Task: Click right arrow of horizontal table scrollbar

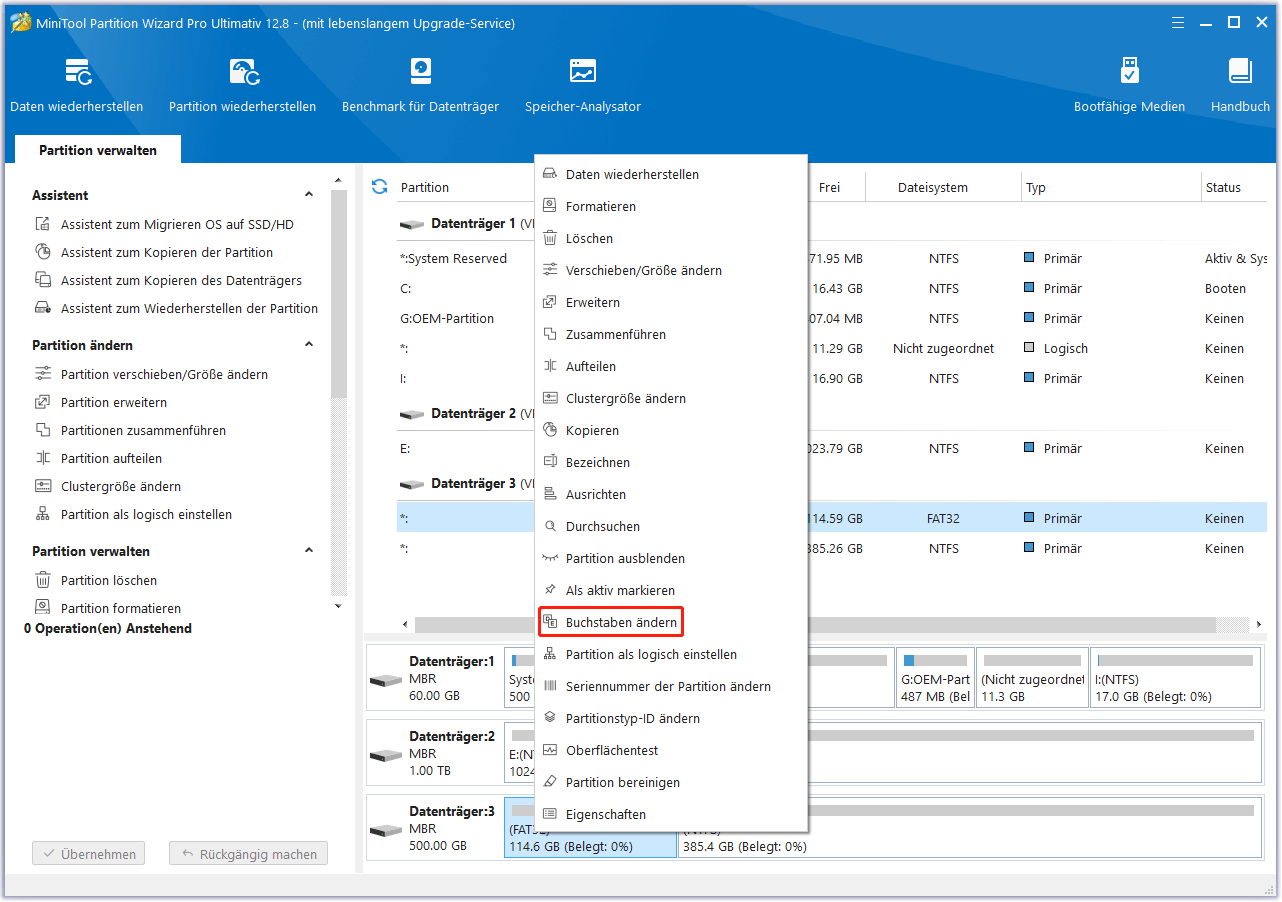Action: click(1257, 625)
